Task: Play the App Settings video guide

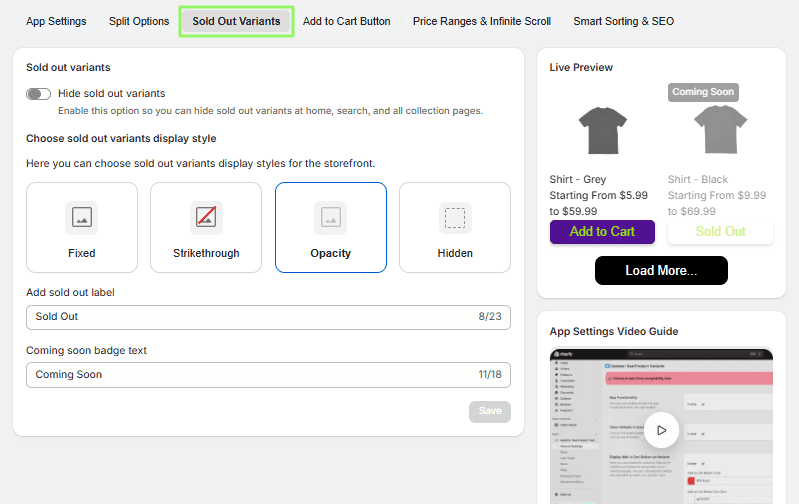Action: pyautogui.click(x=661, y=430)
